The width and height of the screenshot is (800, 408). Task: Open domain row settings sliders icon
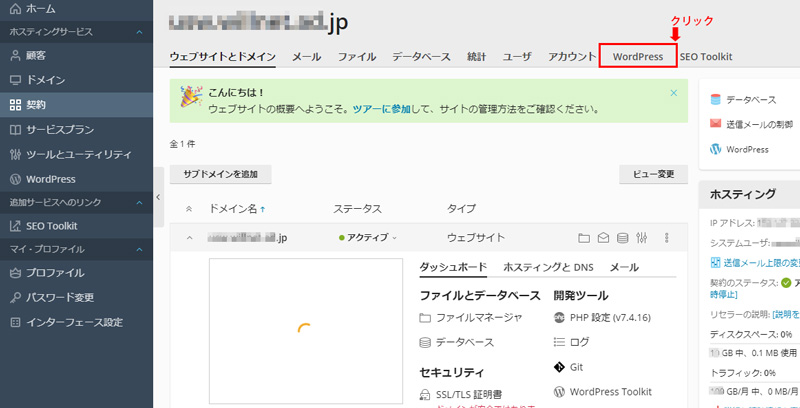coord(642,238)
